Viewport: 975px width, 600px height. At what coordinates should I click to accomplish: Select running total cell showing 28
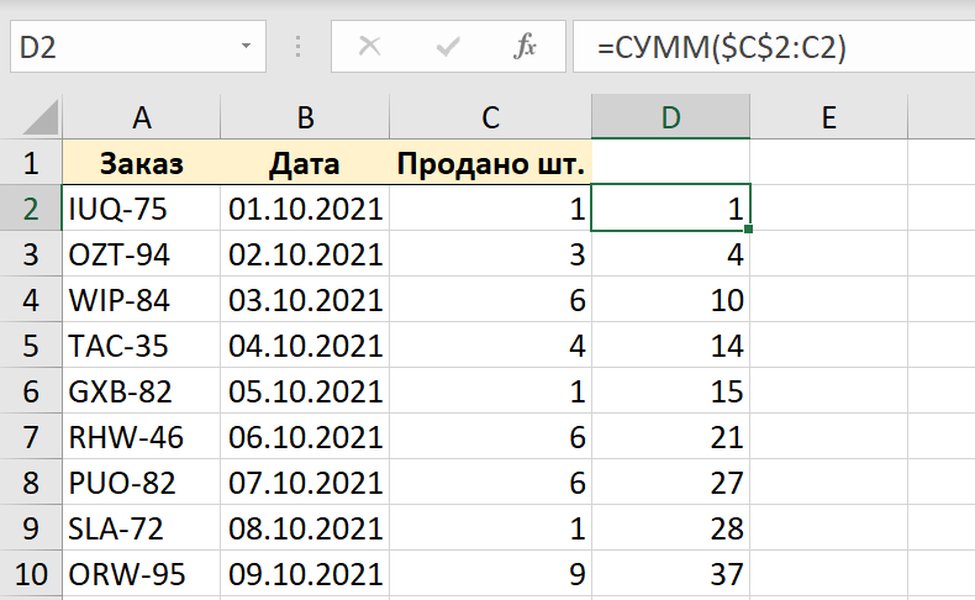coord(670,528)
